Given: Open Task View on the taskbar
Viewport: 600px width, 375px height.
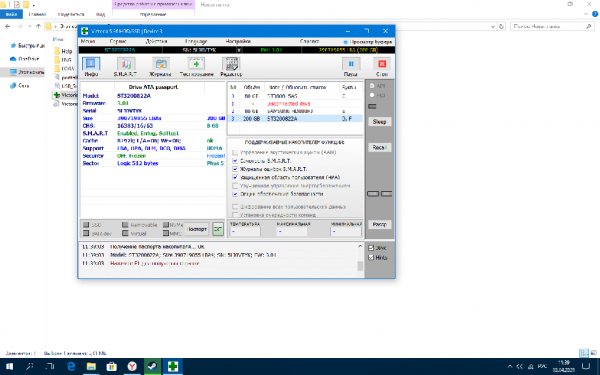Looking at the screenshot, I should (50, 367).
